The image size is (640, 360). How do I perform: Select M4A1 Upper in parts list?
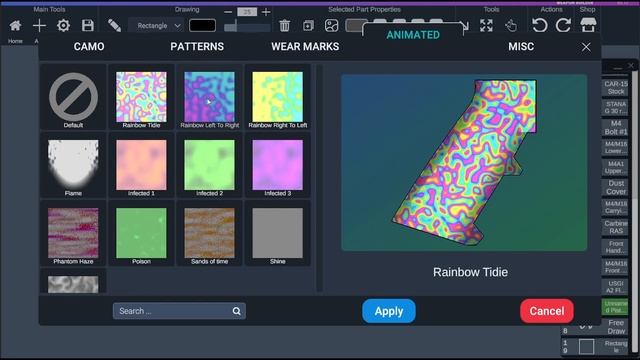[616, 167]
